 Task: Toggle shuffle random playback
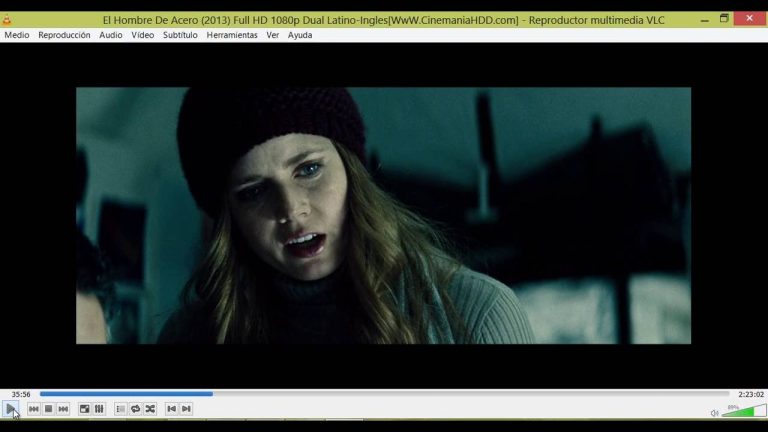pos(150,408)
